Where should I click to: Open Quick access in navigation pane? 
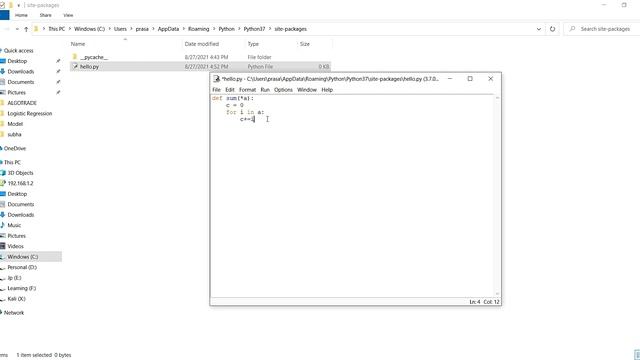tap(18, 51)
